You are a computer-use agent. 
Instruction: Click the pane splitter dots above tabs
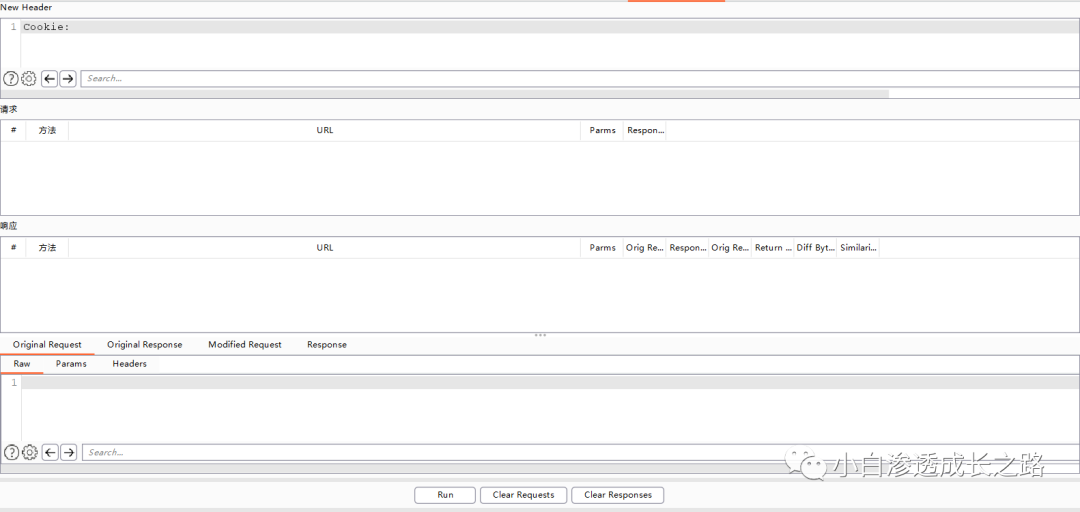point(540,335)
